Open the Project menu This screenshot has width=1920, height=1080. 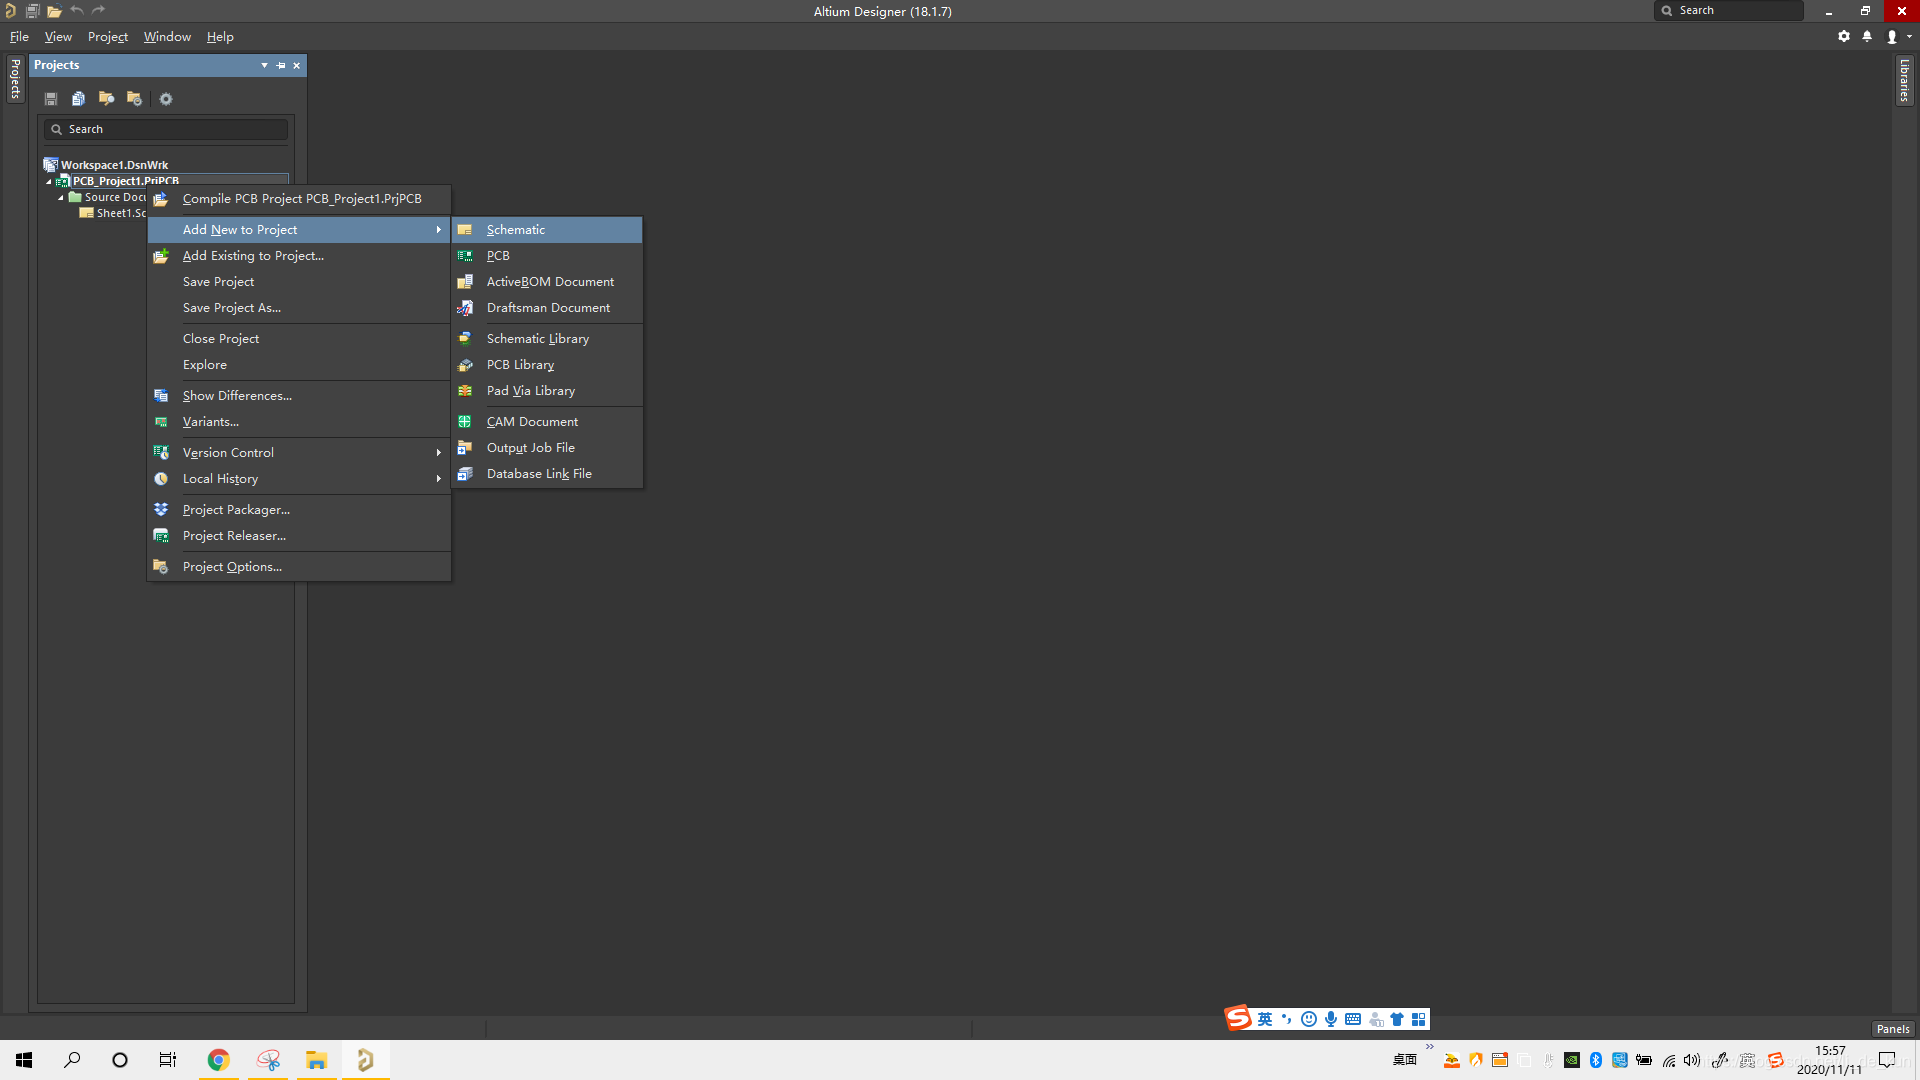click(x=108, y=37)
